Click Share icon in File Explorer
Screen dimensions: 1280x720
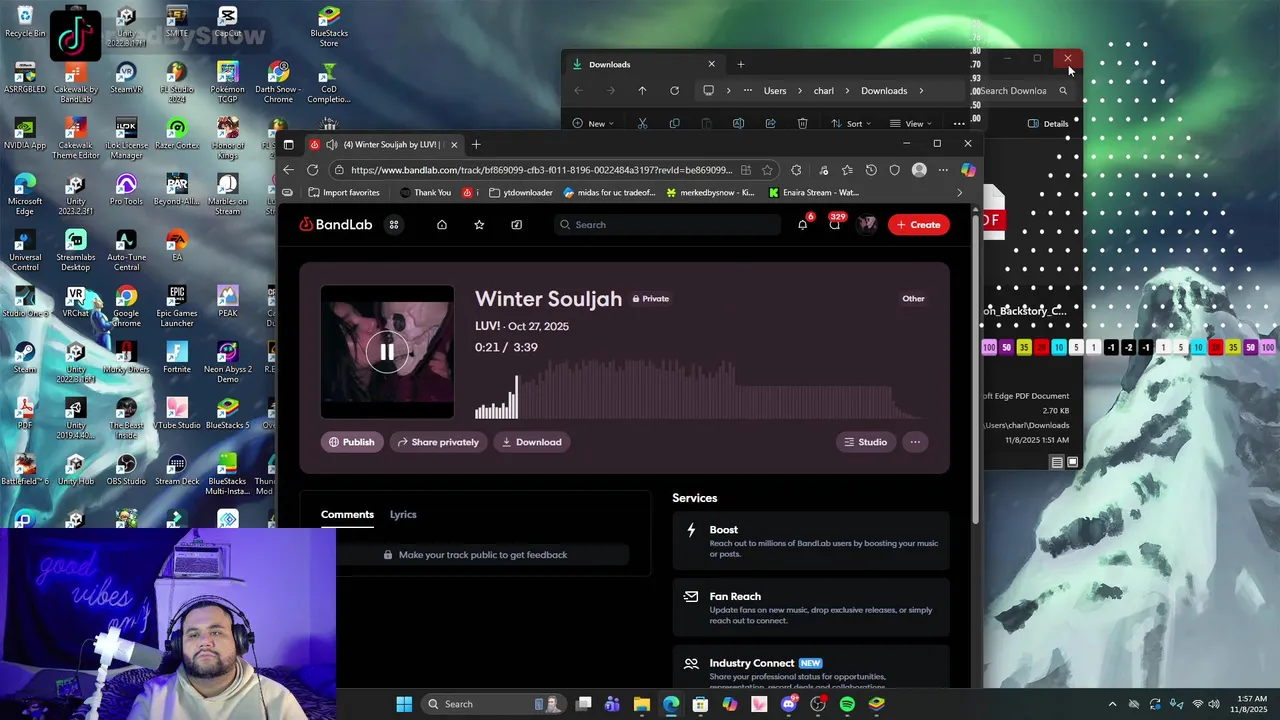(770, 124)
